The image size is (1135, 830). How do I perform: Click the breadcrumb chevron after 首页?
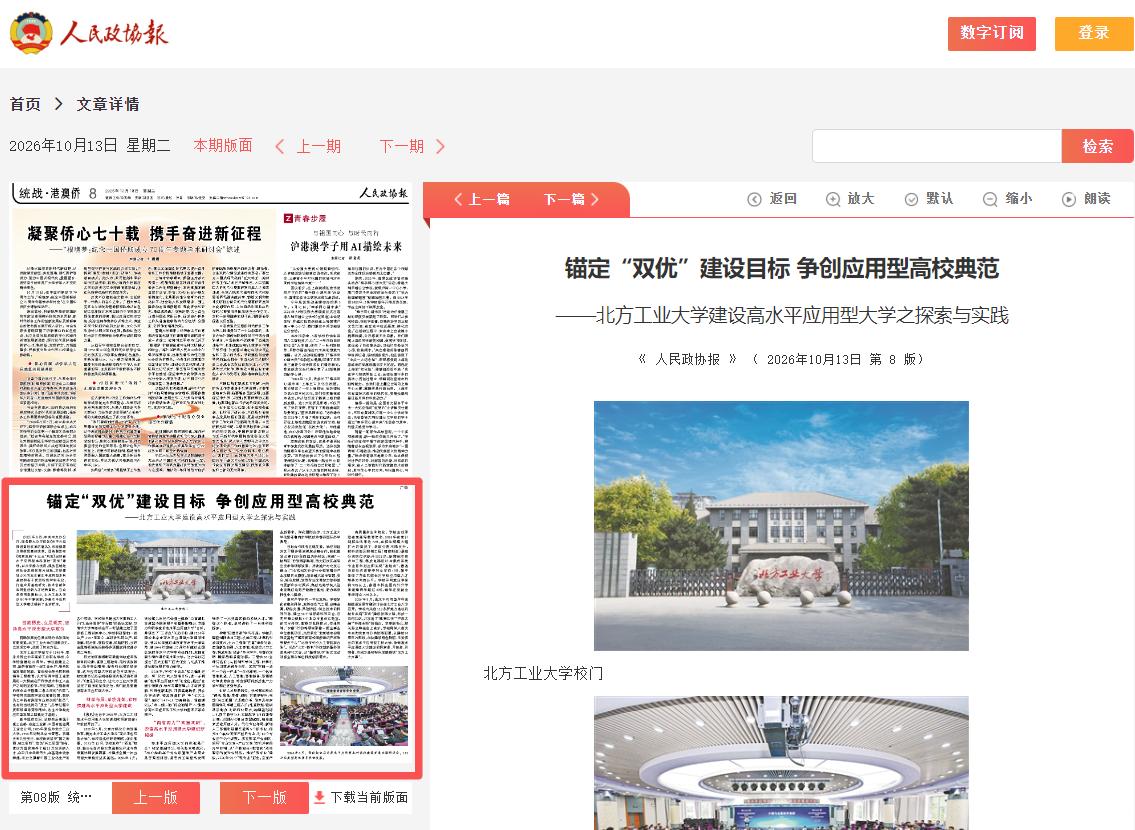[59, 104]
